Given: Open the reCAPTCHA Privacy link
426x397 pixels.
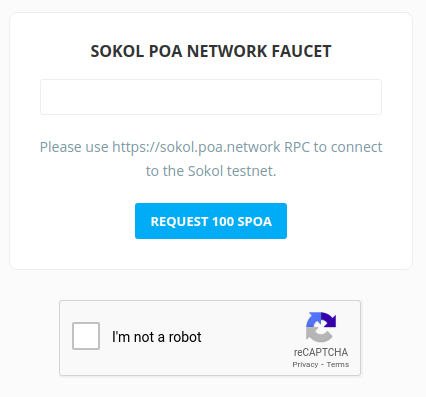Looking at the screenshot, I should 305,364.
